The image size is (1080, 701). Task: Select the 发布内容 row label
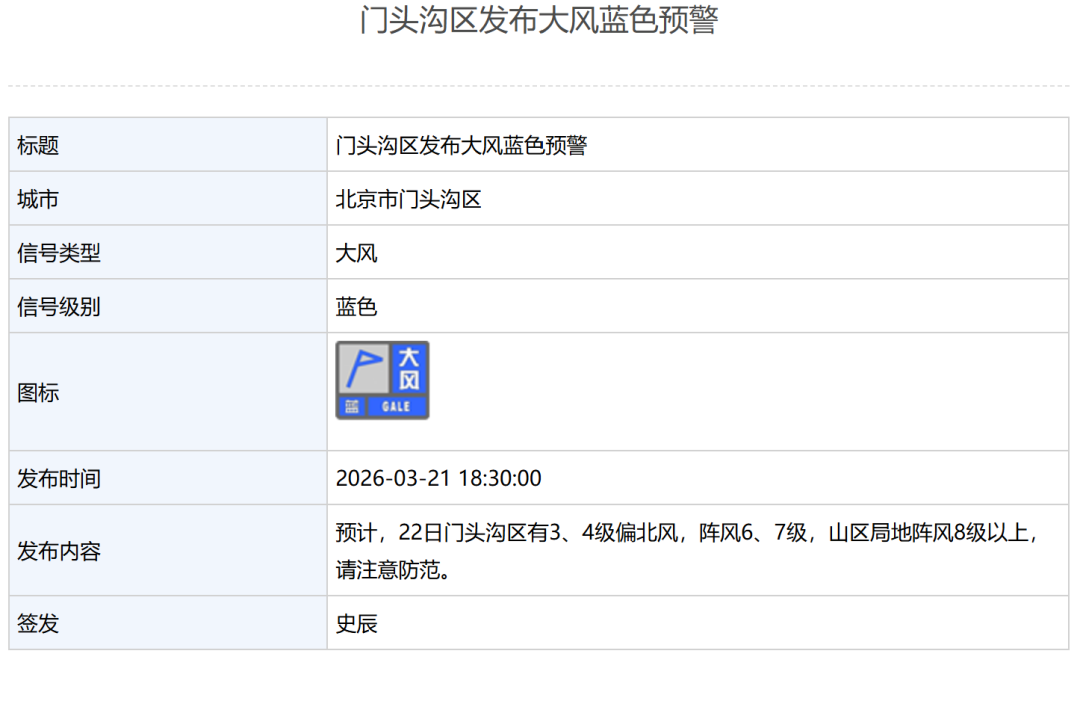(59, 551)
